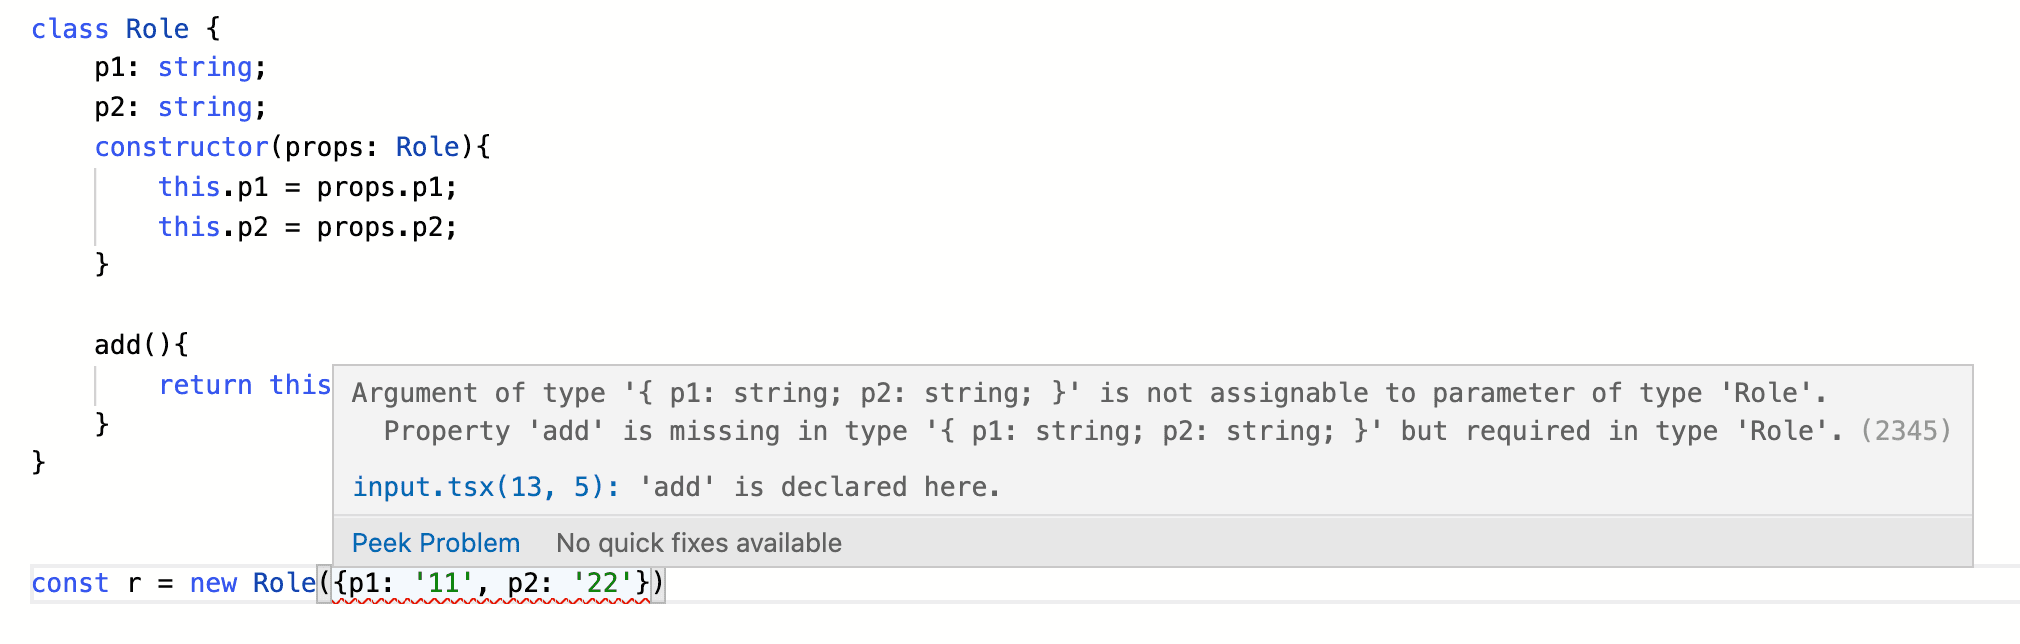The image size is (2020, 644).
Task: Click the '11' string literal
Action: point(443,583)
